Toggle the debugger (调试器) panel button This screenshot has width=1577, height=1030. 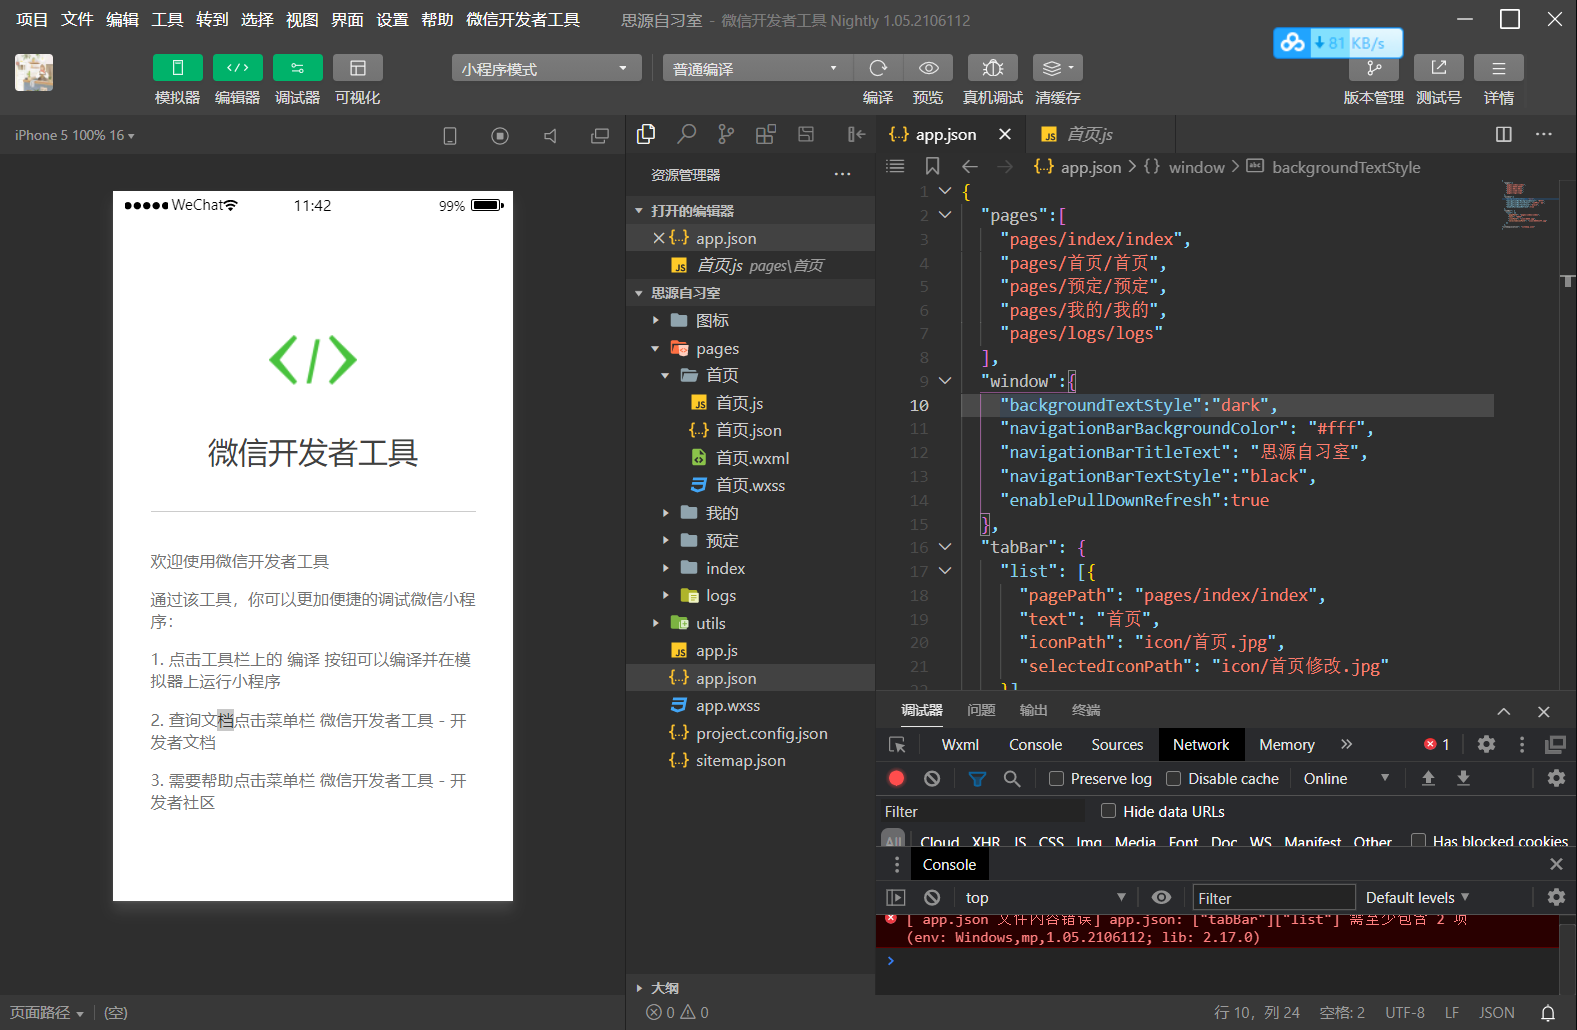click(x=298, y=68)
